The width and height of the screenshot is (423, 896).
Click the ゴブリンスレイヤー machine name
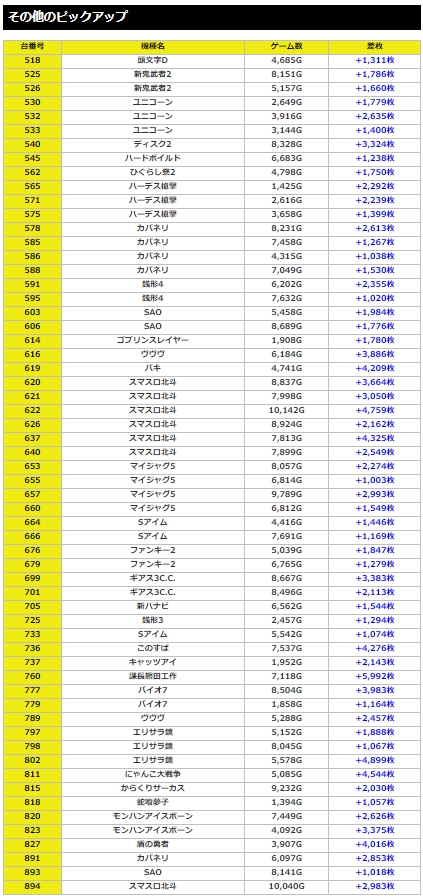coord(153,340)
